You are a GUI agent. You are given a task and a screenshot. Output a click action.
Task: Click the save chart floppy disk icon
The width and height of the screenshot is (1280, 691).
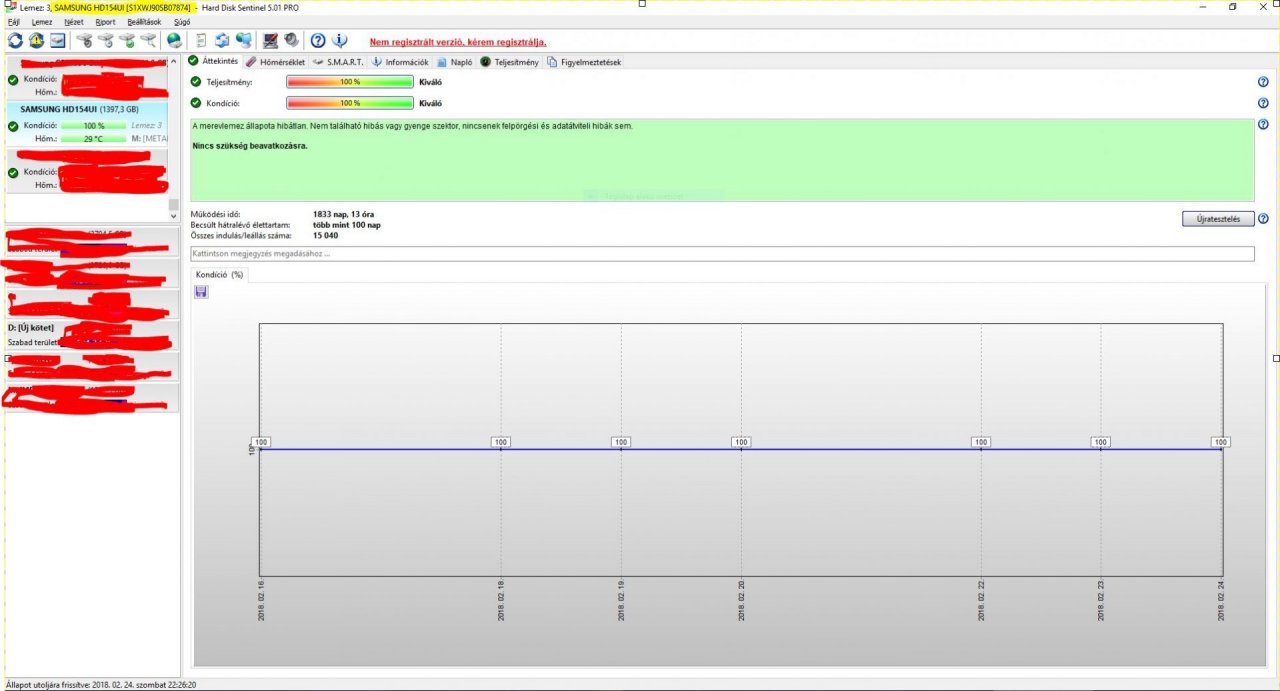[201, 291]
